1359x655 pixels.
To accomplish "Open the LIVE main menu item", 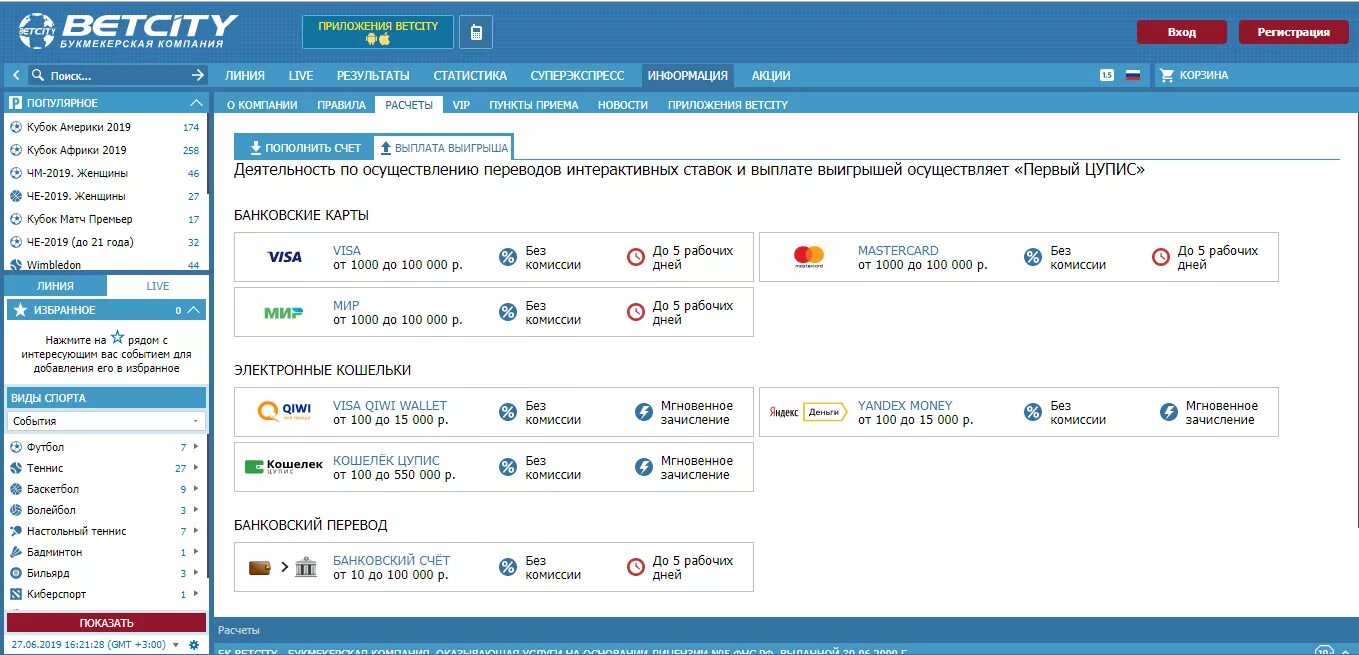I will point(301,75).
